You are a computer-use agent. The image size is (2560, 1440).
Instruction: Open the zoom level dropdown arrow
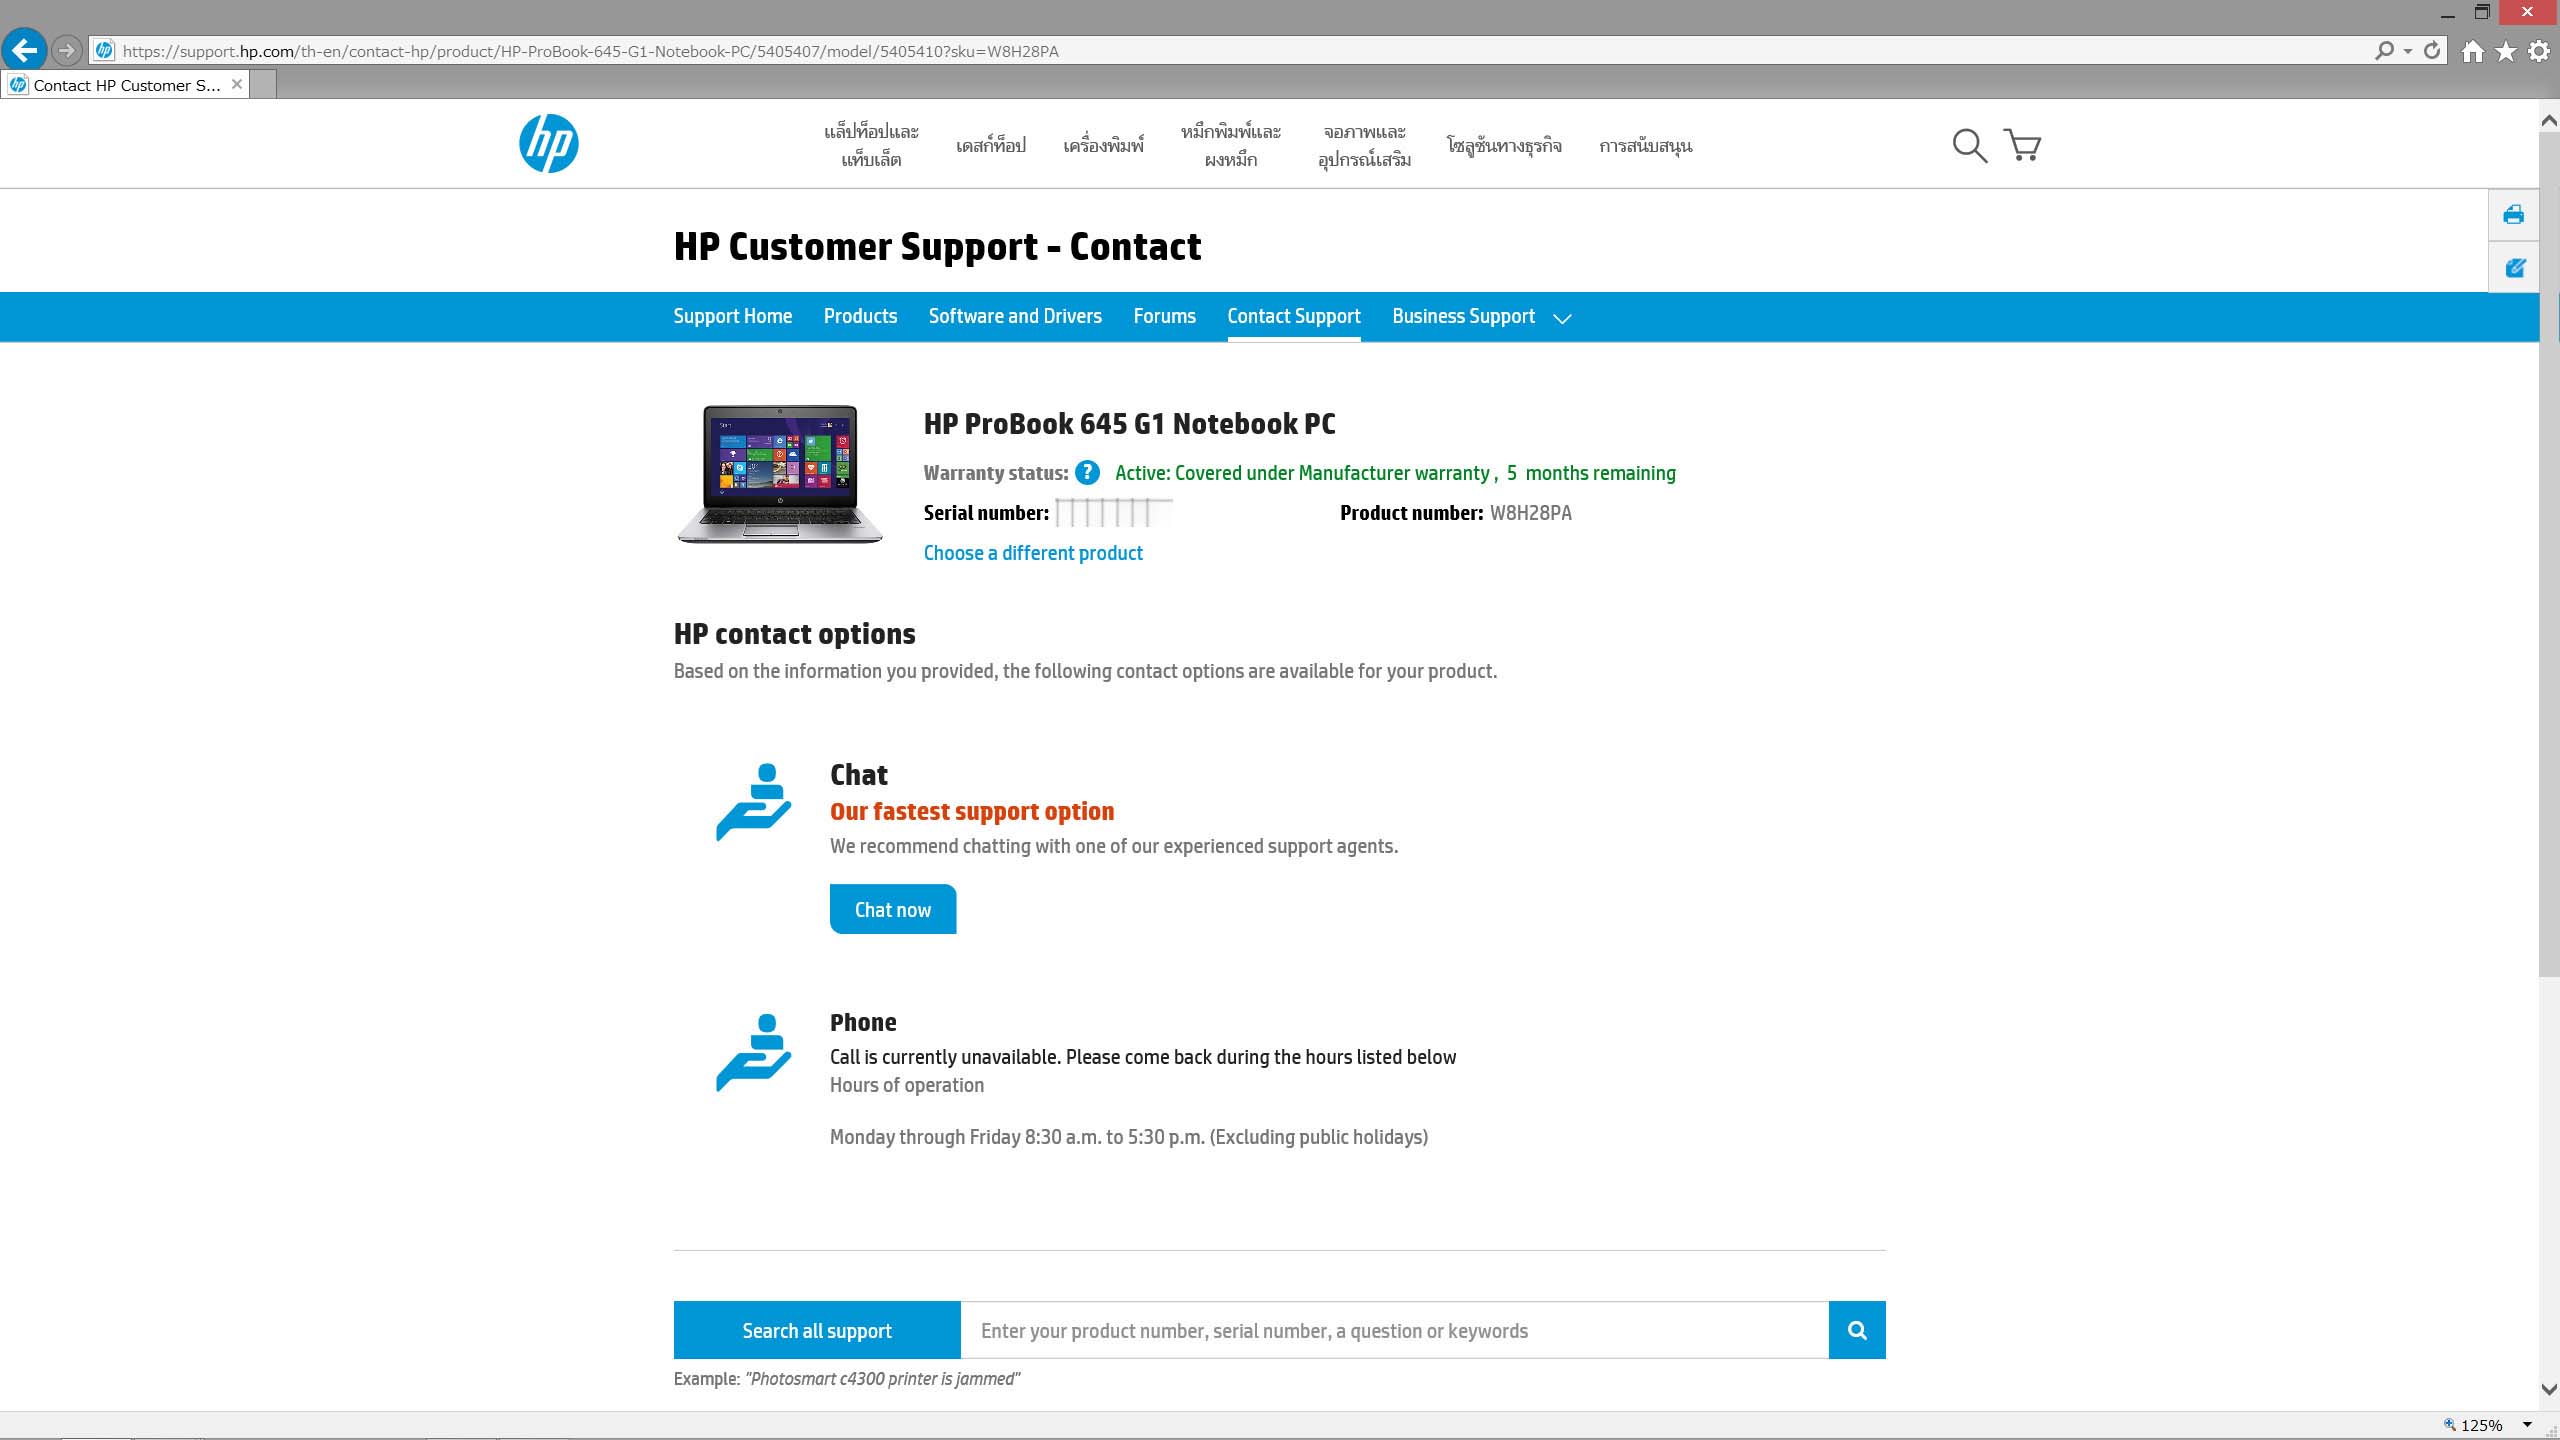click(2527, 1425)
